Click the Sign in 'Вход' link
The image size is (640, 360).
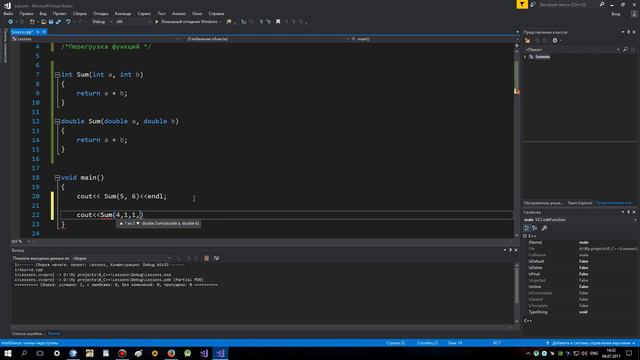click(x=616, y=14)
